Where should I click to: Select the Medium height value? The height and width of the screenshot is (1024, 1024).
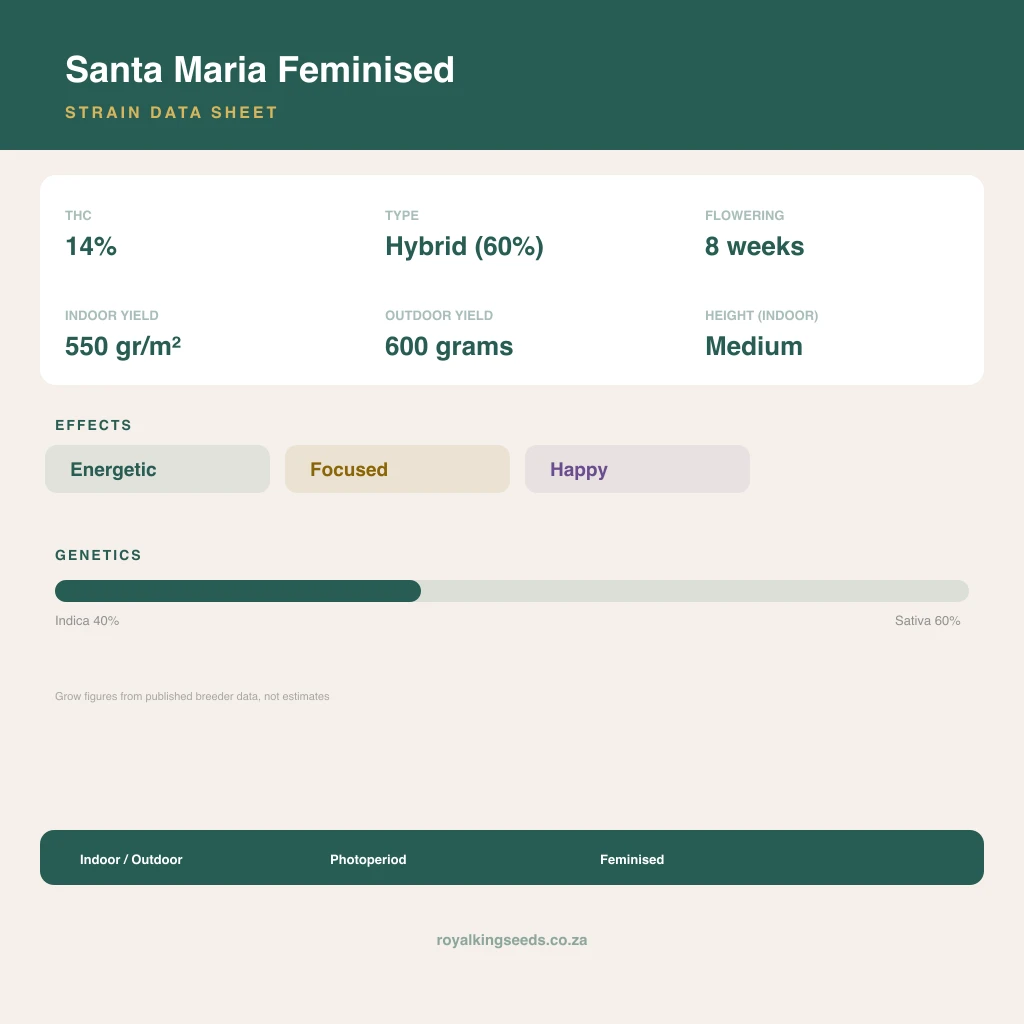pyautogui.click(x=754, y=346)
